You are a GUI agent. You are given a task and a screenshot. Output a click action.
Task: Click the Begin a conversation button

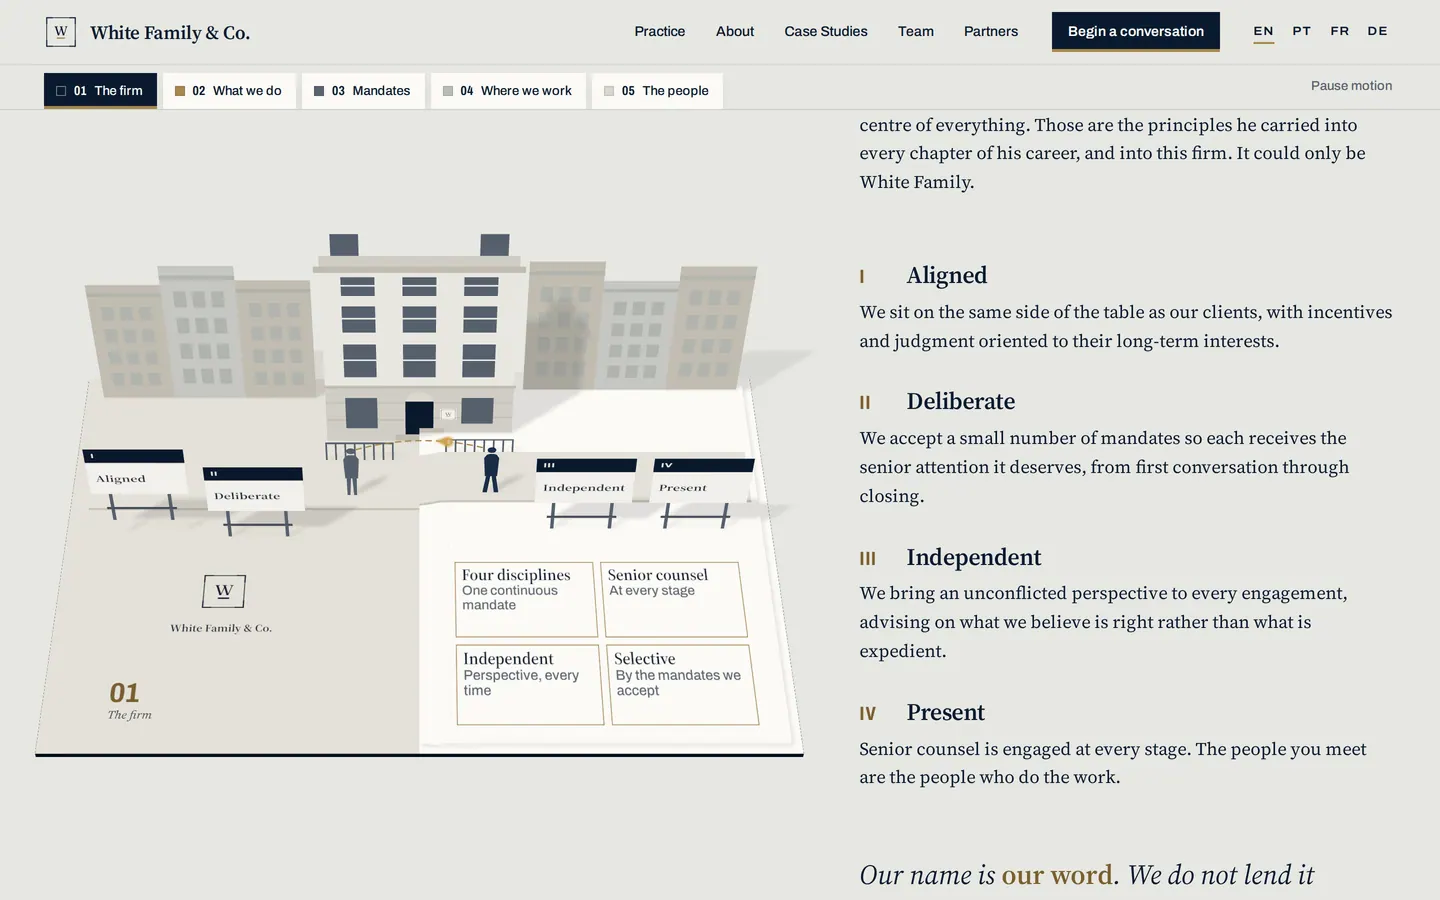[x=1135, y=31]
